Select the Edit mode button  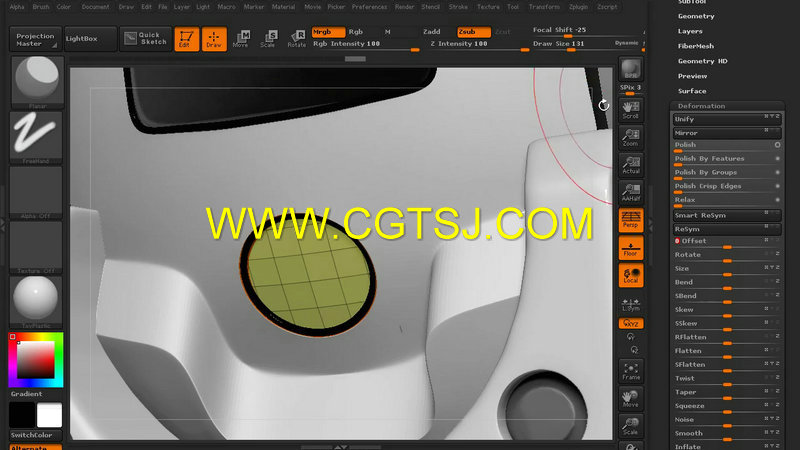[186, 39]
